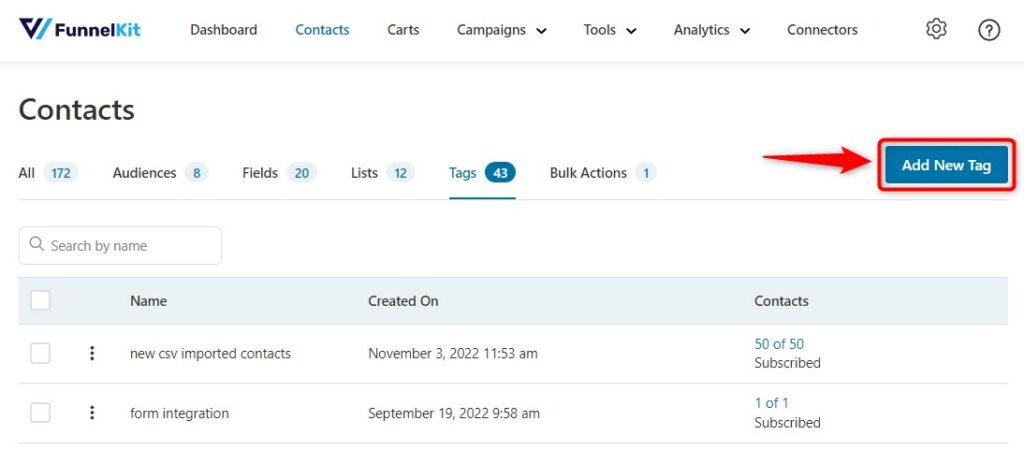Click the FunnelKit logo
Image resolution: width=1024 pixels, height=450 pixels.
(80, 29)
